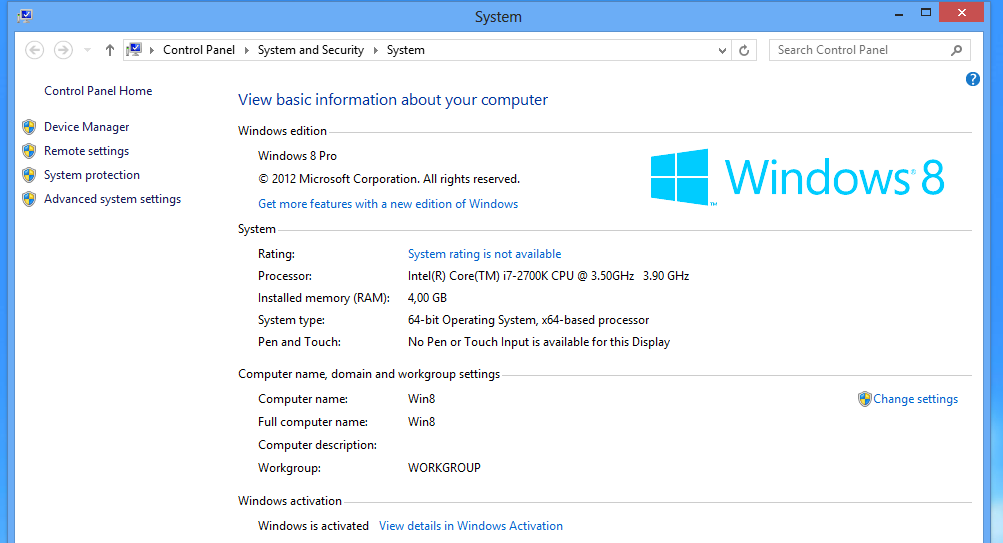View details in Windows Activation
The height and width of the screenshot is (543, 1003).
[471, 526]
